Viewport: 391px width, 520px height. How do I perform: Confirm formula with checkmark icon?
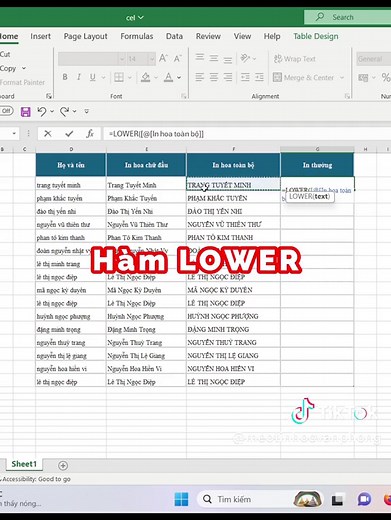[x=69, y=134]
